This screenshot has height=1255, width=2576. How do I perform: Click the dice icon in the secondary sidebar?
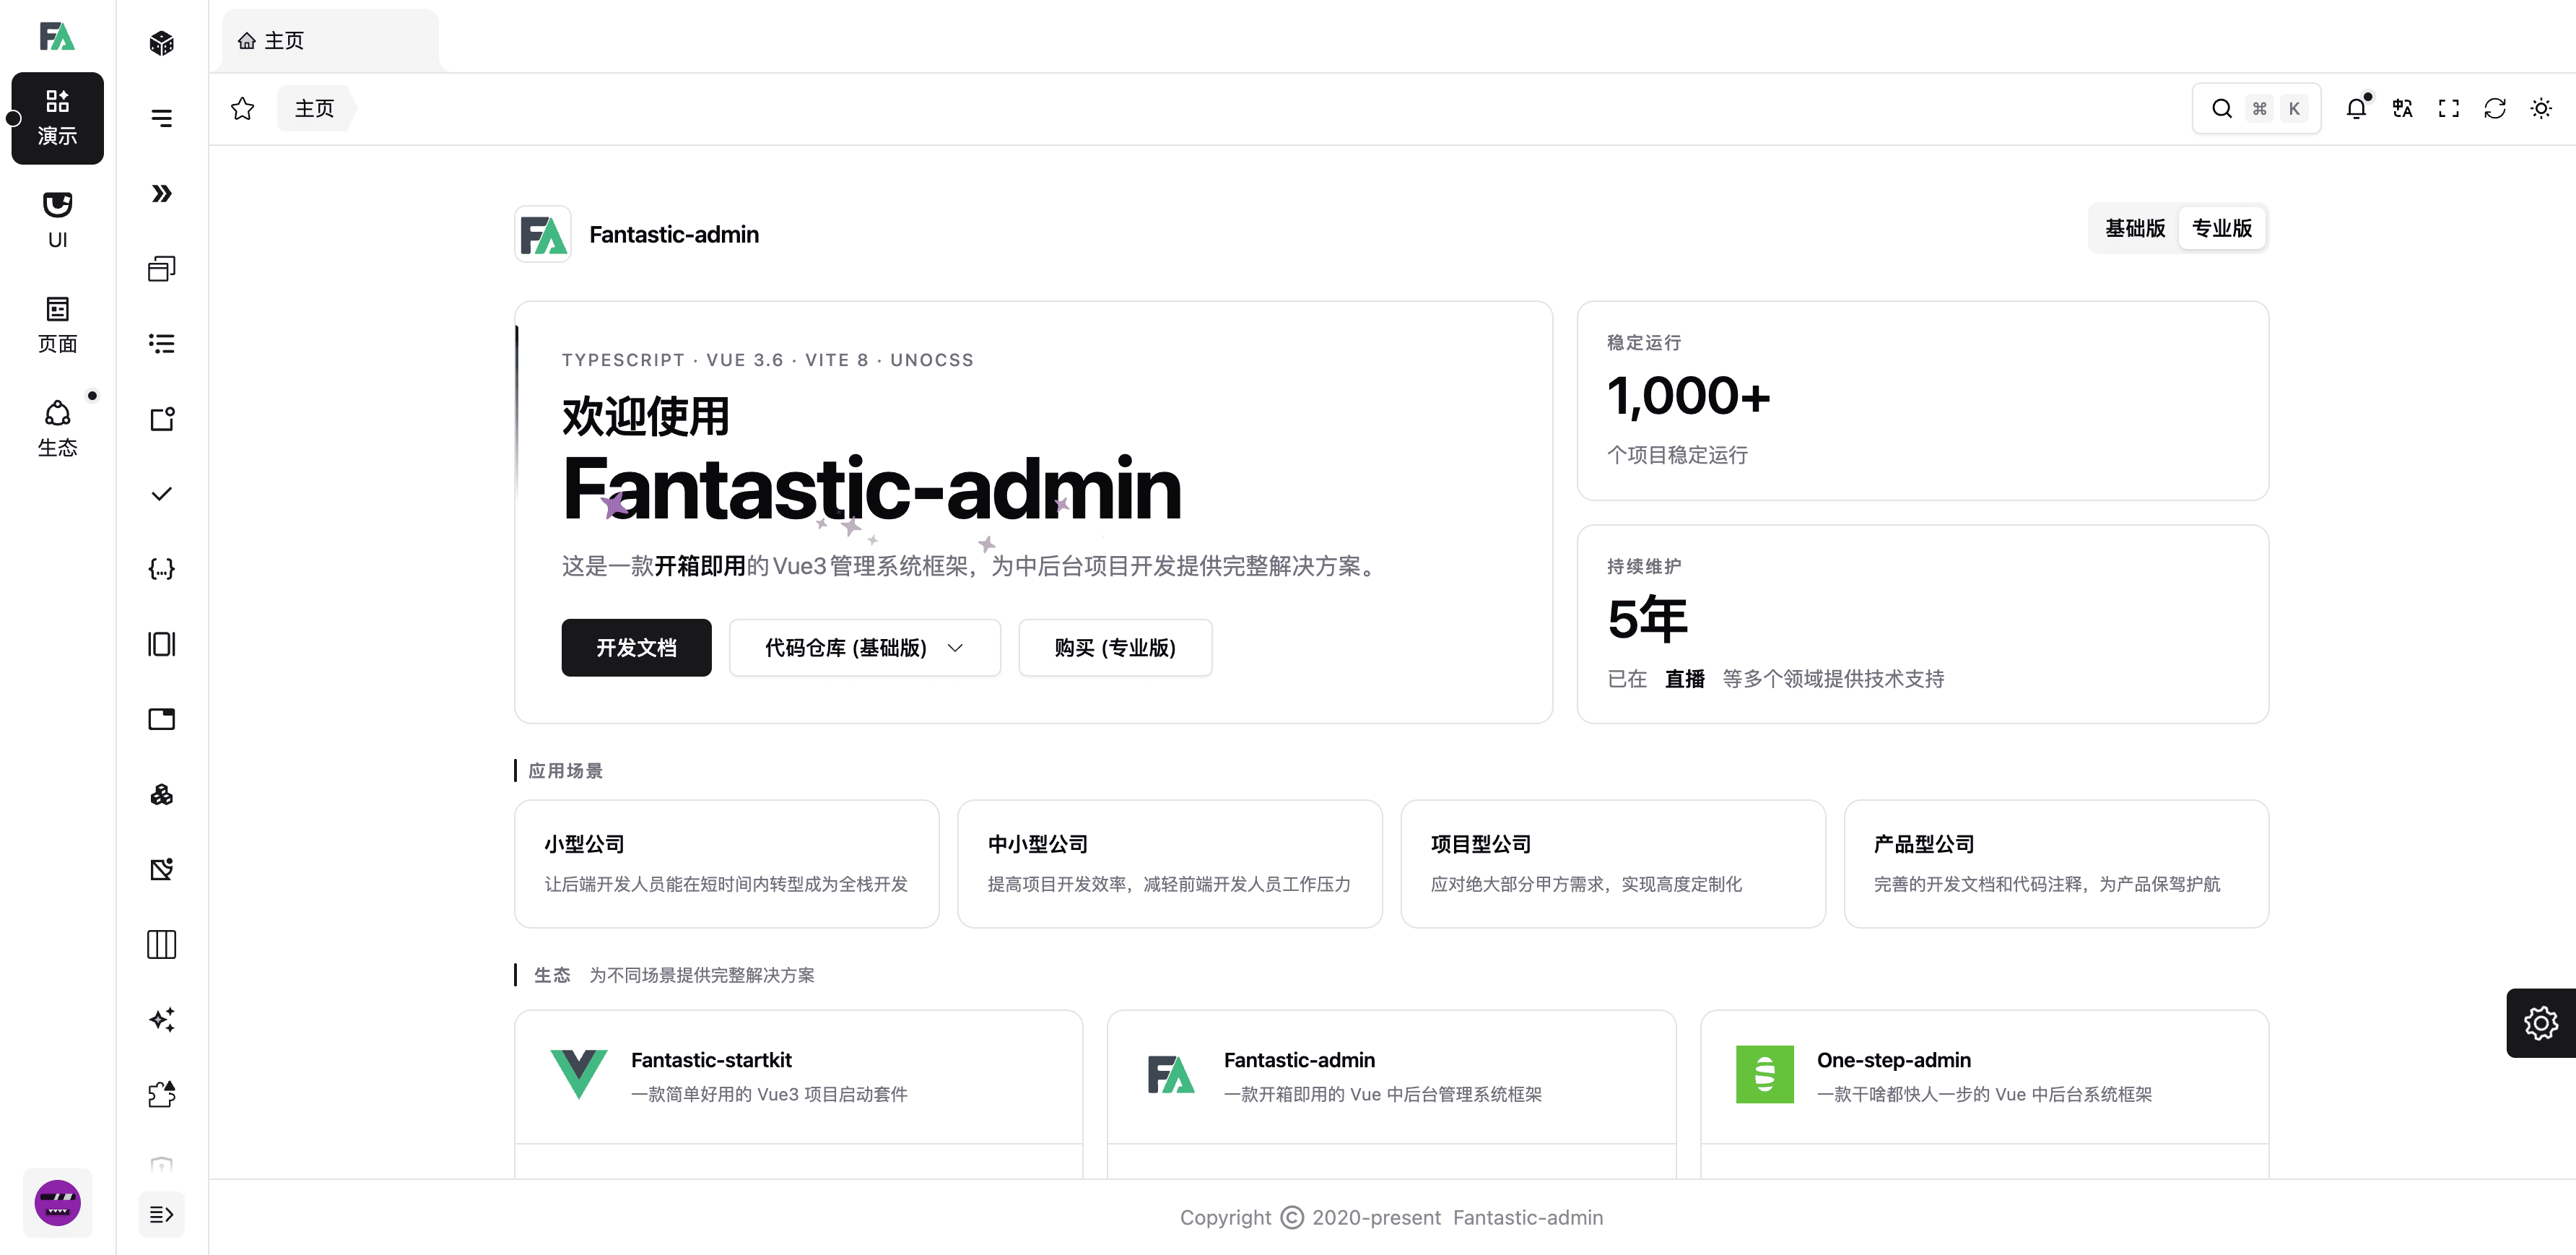(161, 43)
